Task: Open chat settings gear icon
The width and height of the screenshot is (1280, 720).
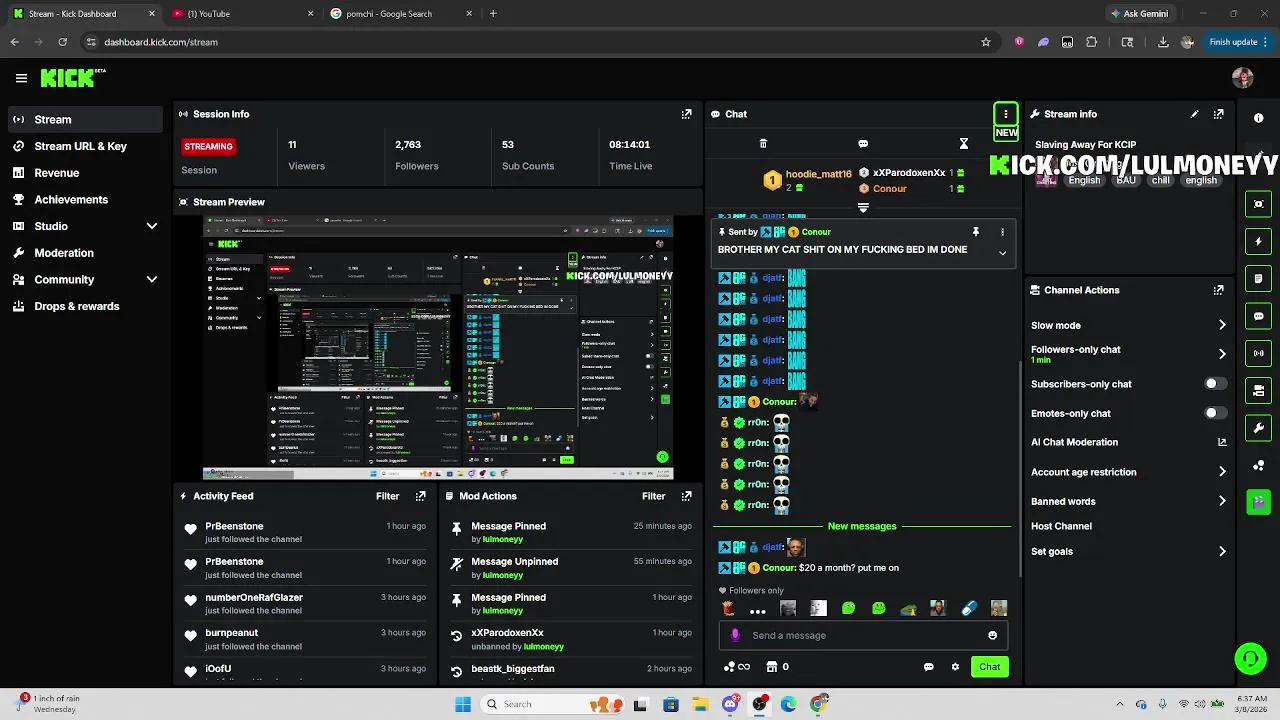Action: (x=955, y=667)
